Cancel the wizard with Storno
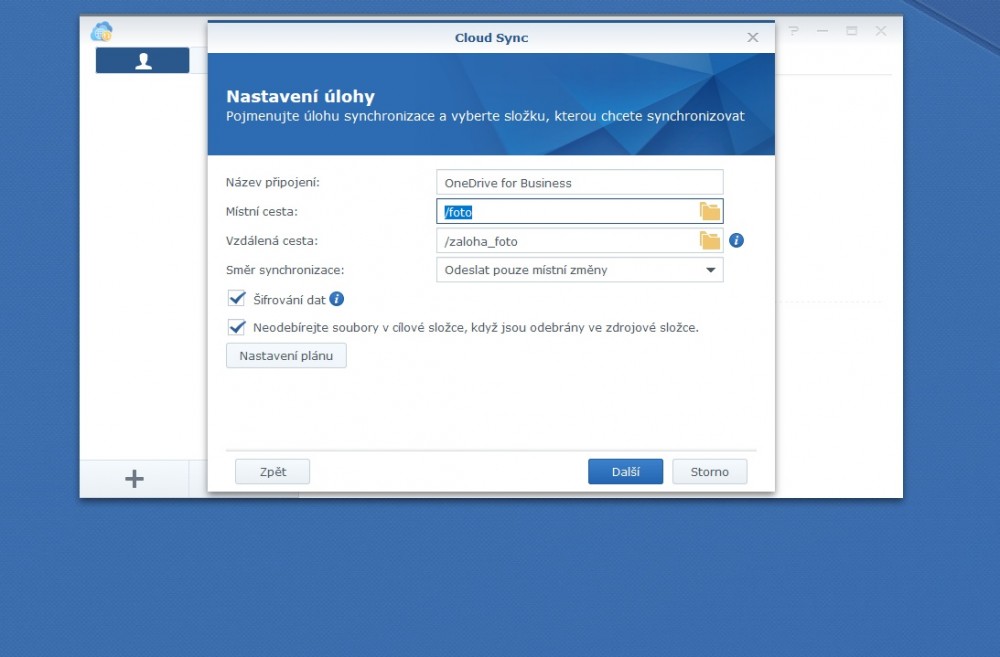The height and width of the screenshot is (657, 1000). (710, 472)
